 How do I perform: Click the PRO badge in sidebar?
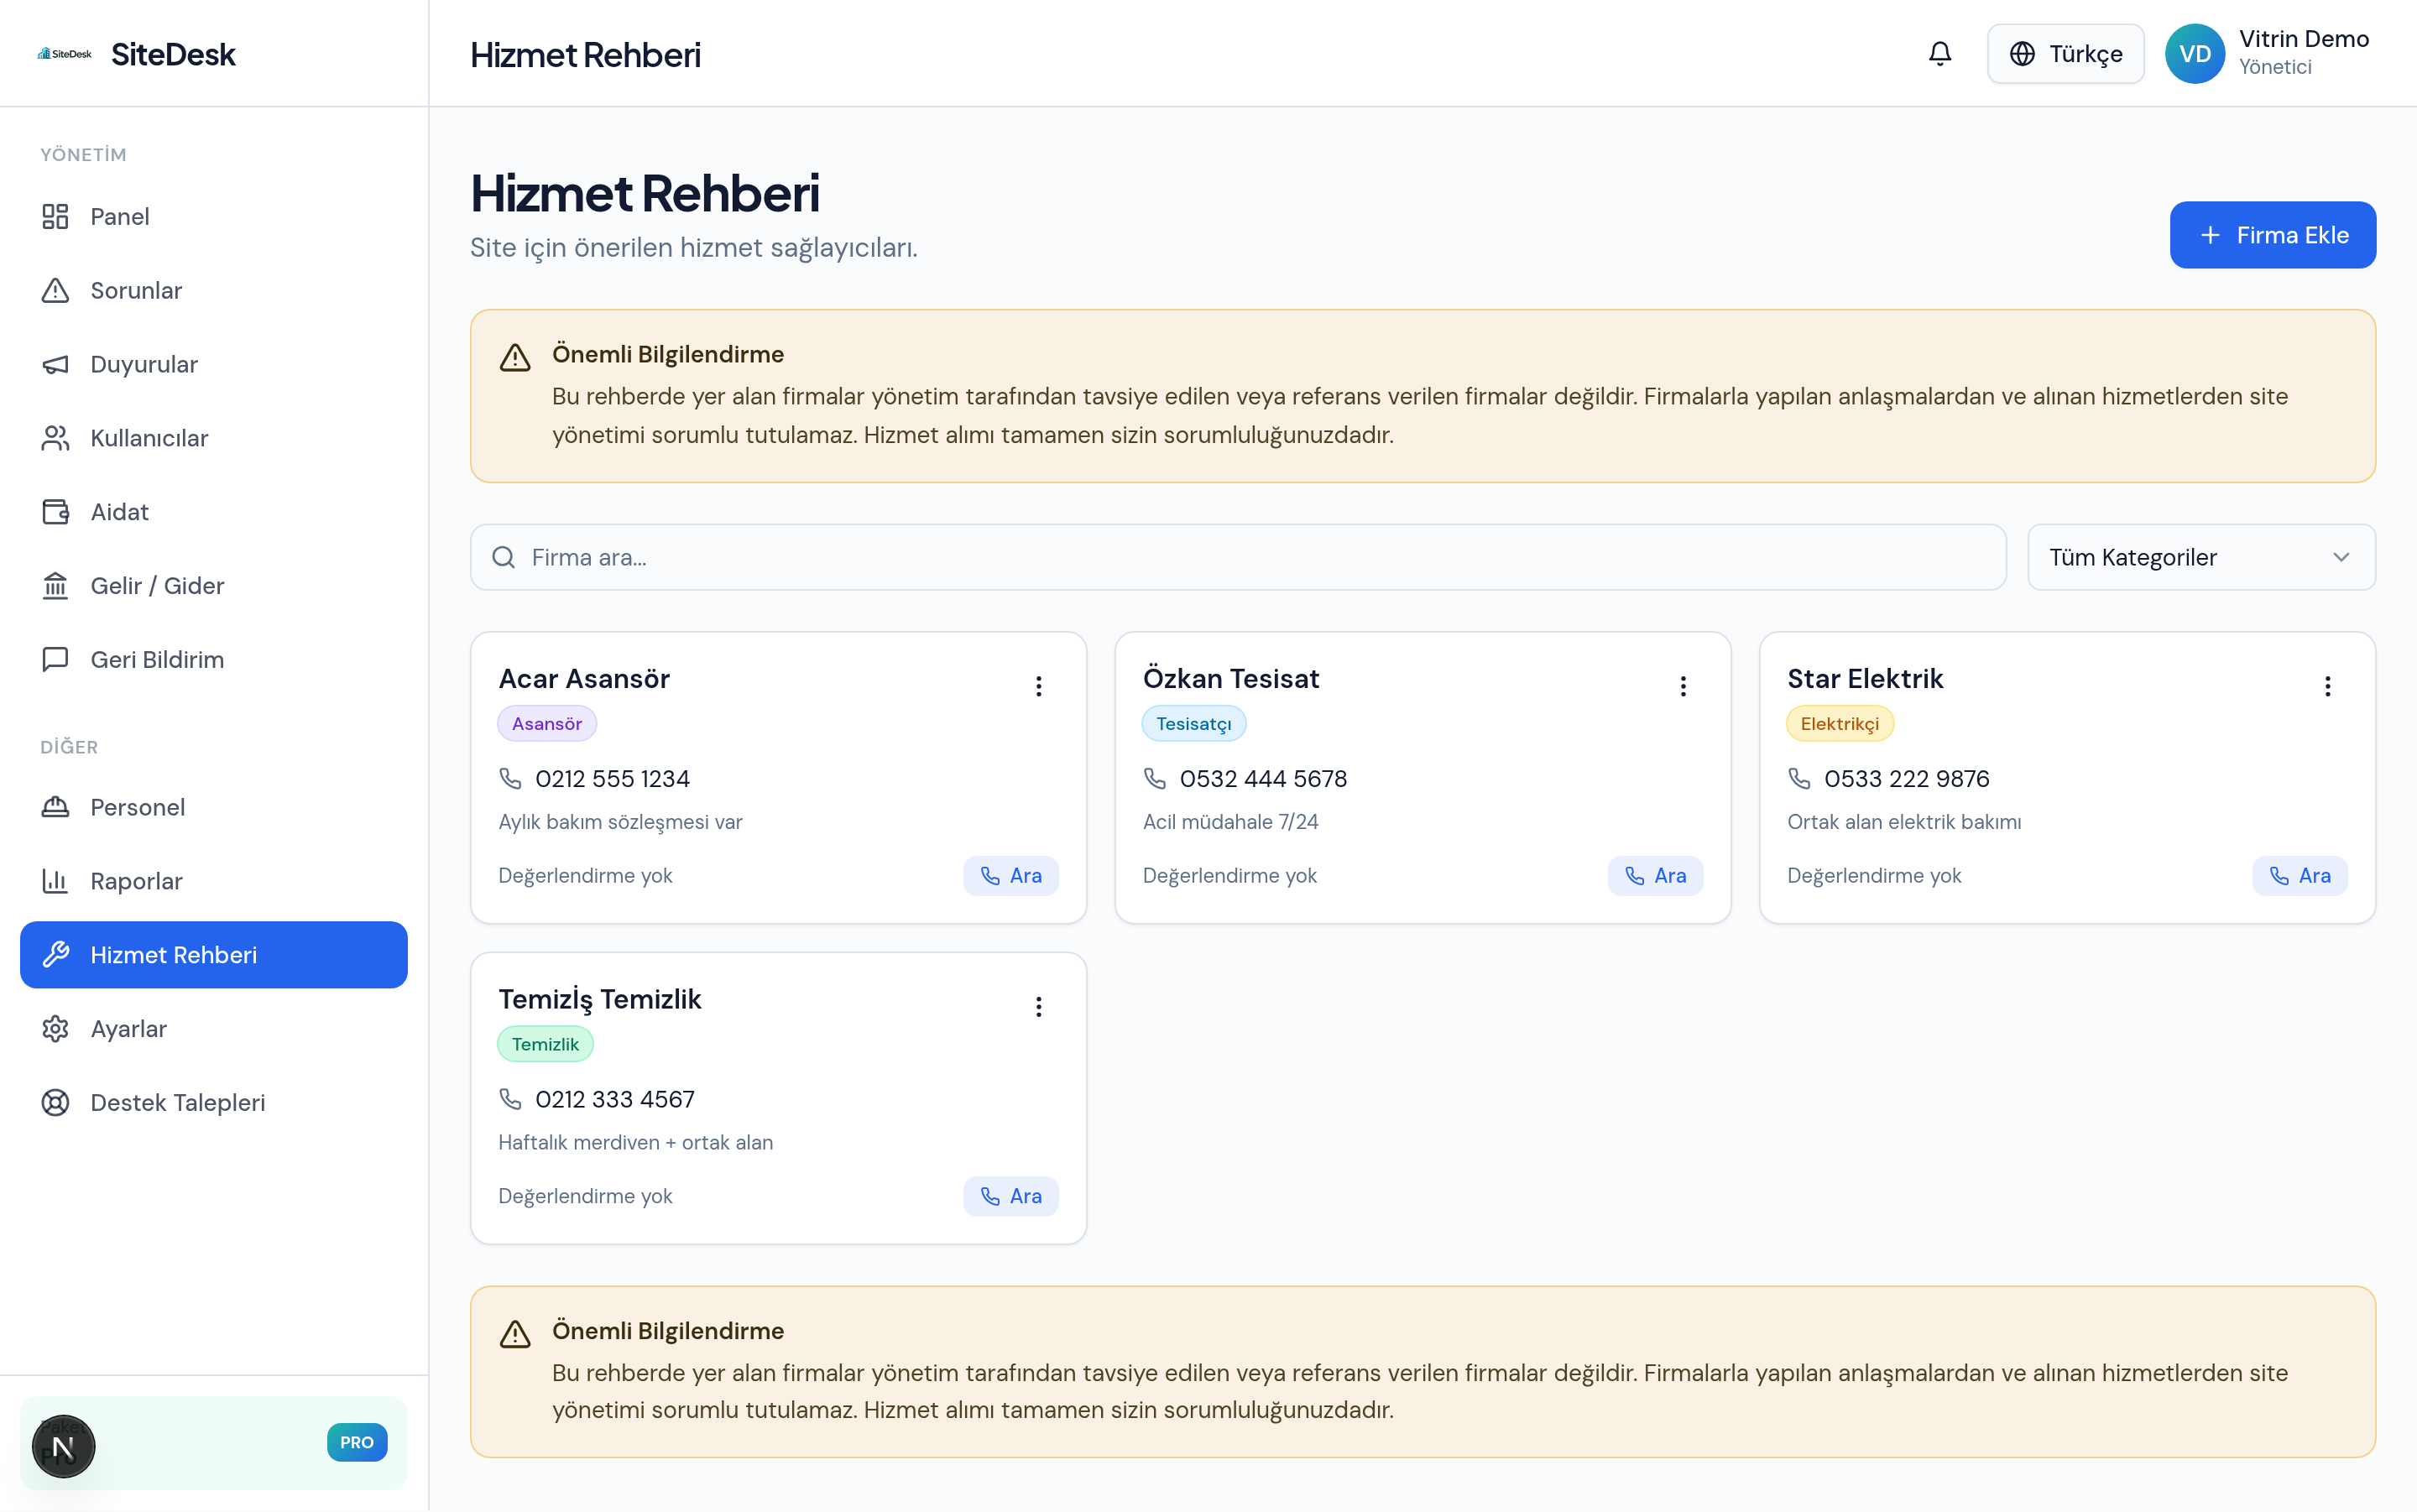pyautogui.click(x=357, y=1442)
